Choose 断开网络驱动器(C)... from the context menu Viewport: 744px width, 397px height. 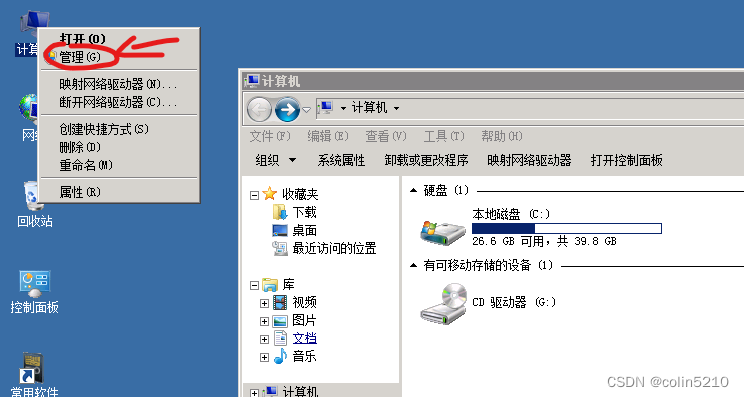[x=119, y=102]
